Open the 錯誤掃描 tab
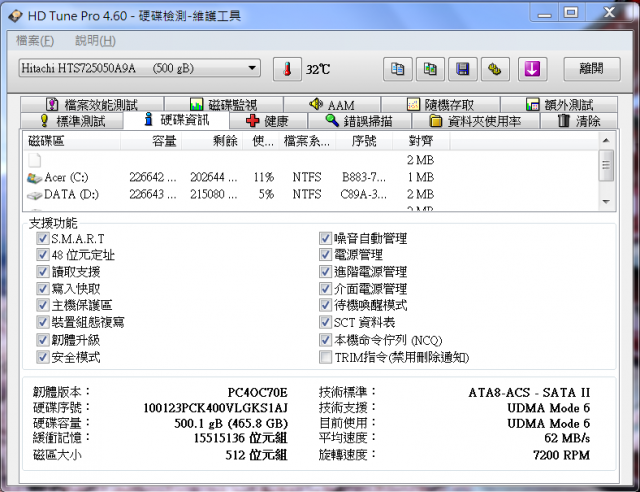The width and height of the screenshot is (640, 492). (359, 121)
